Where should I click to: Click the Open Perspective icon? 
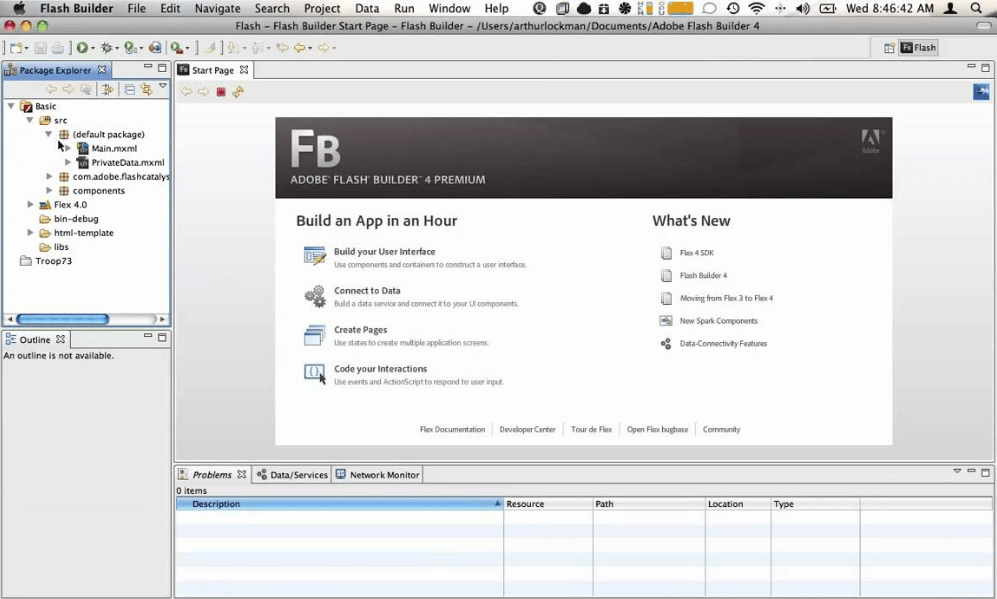(x=889, y=48)
